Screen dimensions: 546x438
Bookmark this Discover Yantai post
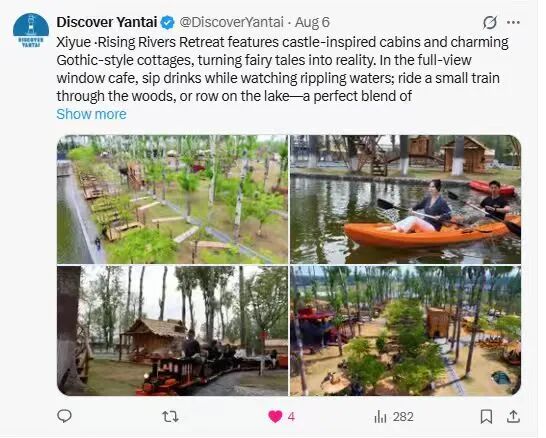486,417
